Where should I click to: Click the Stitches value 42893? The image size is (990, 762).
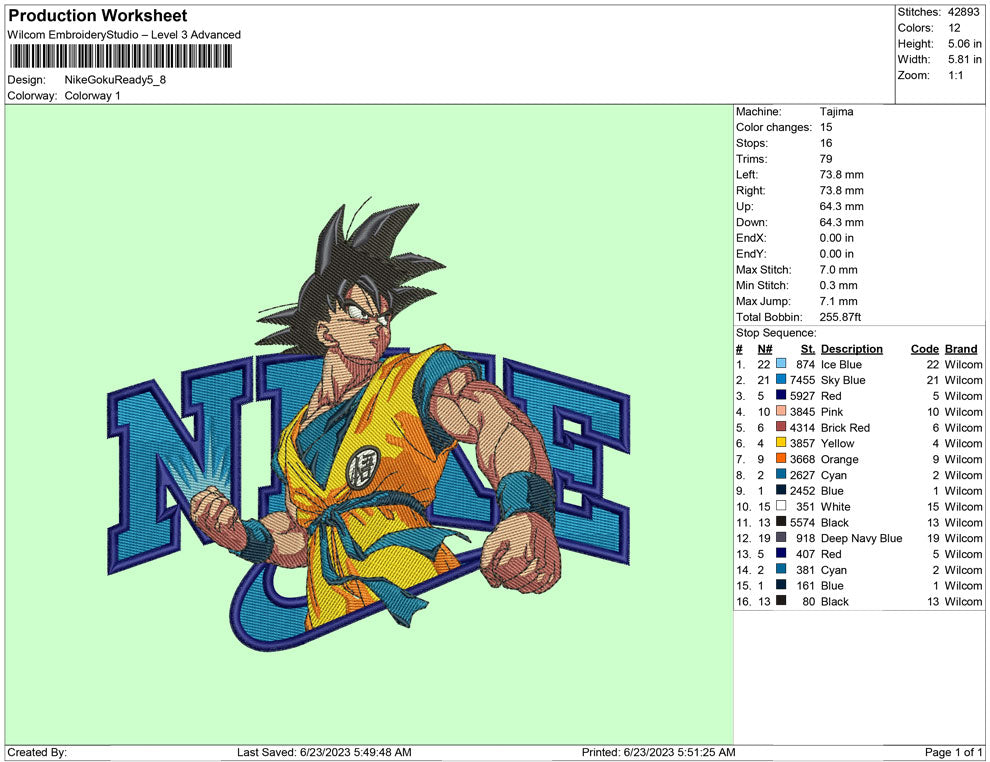965,12
